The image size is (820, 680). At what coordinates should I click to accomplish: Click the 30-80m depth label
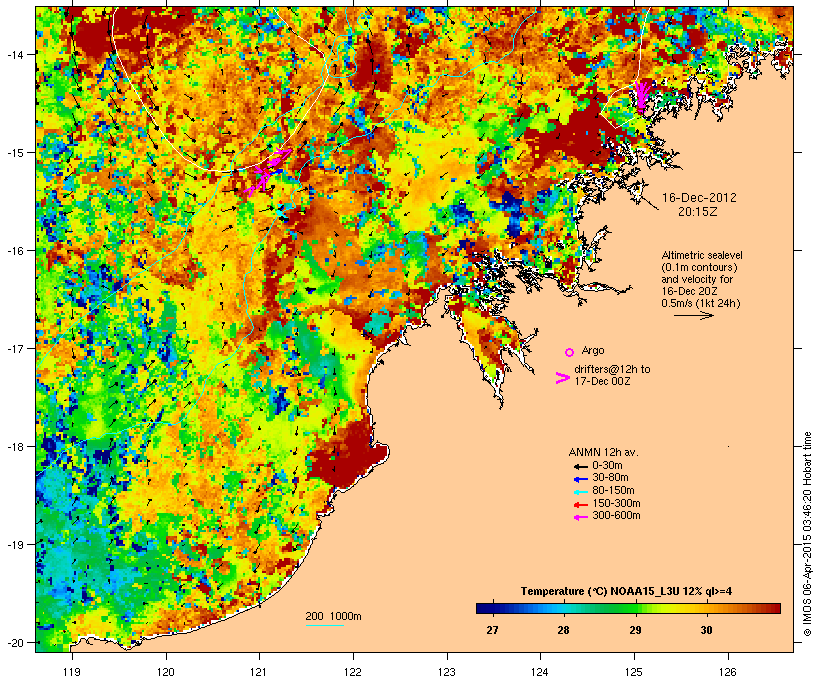click(610, 478)
